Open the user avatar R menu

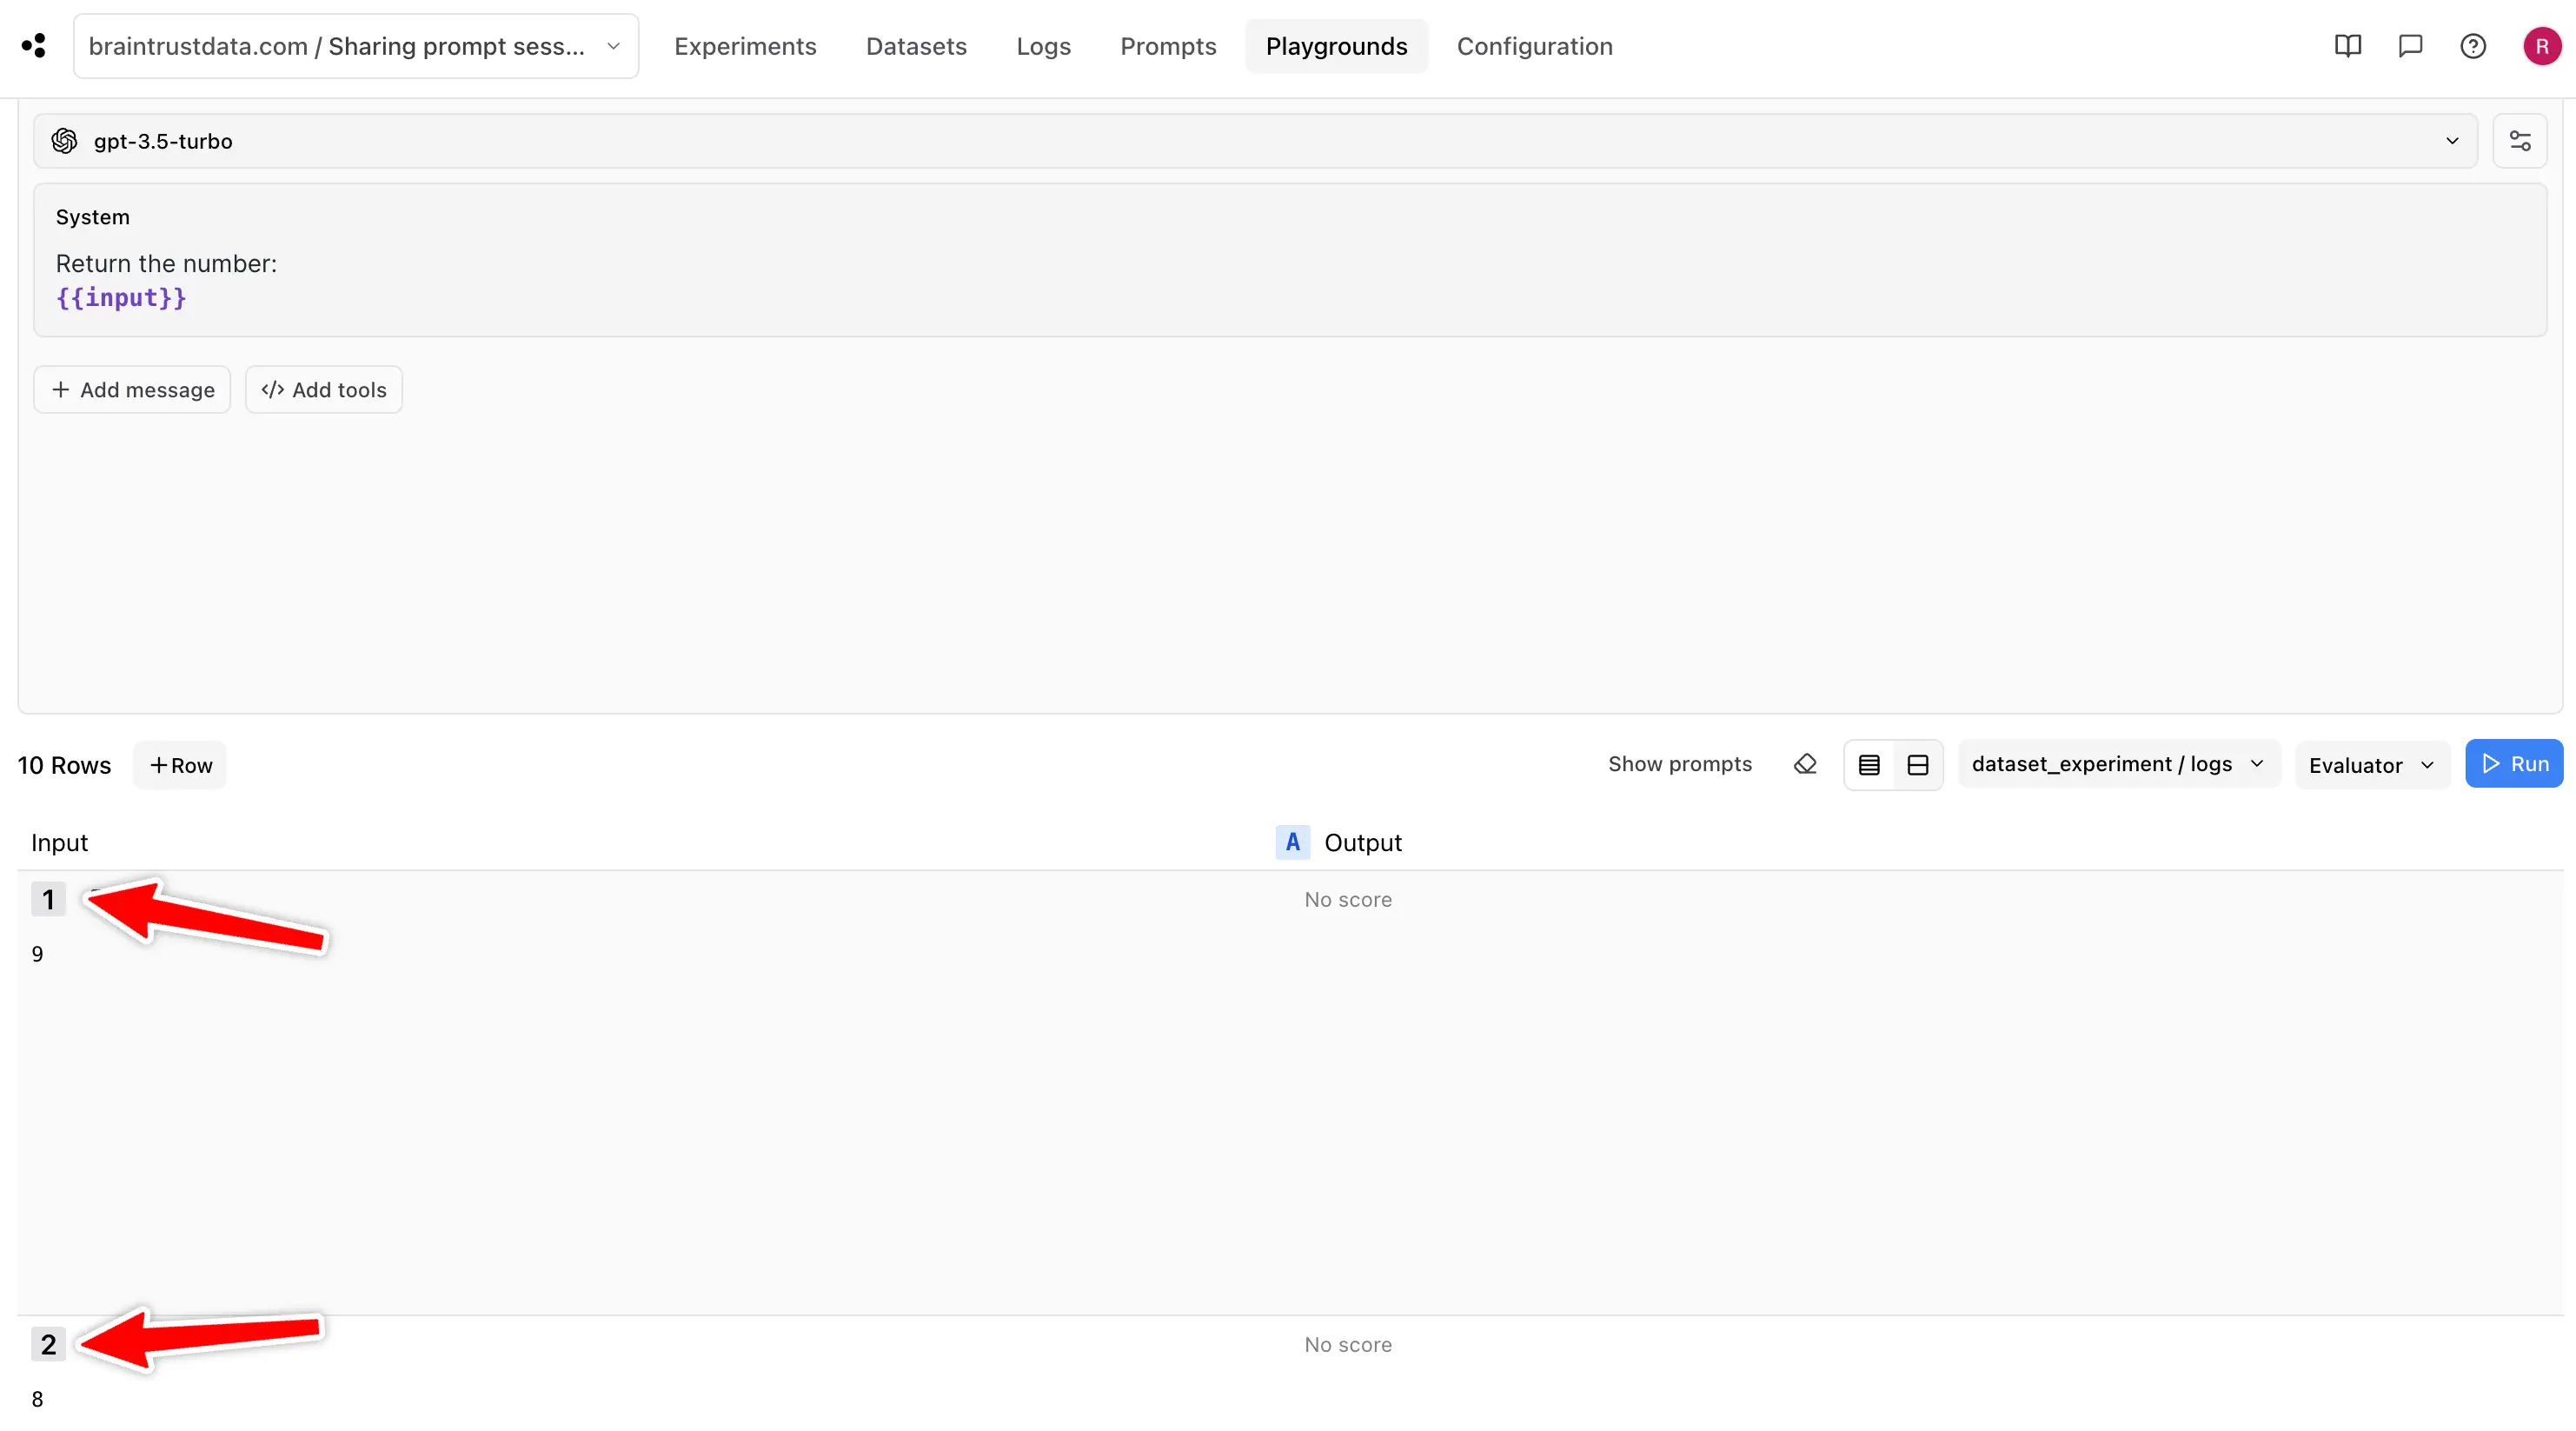click(2541, 46)
